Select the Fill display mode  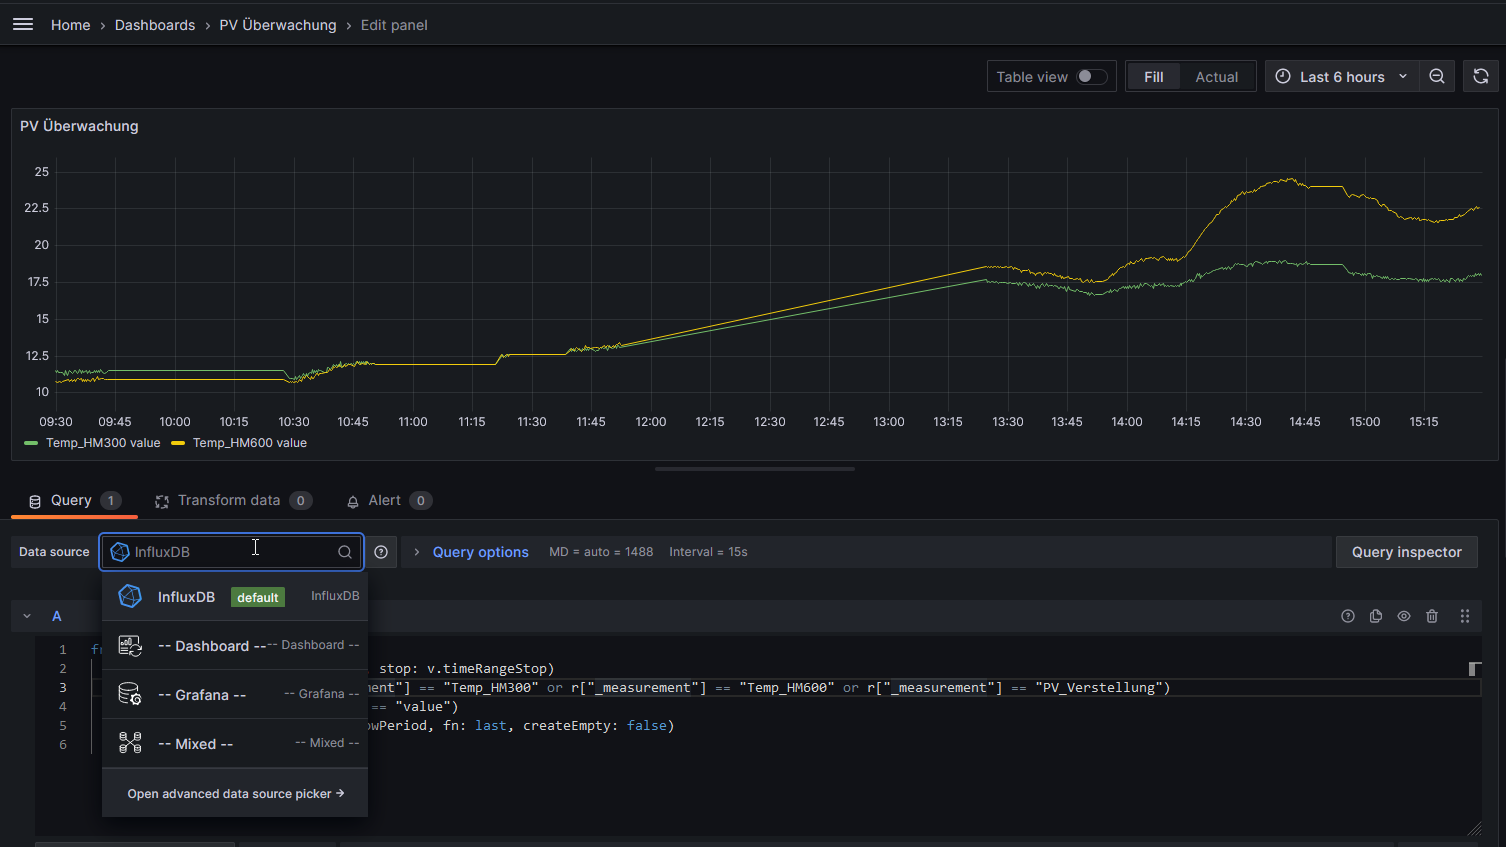pos(1153,77)
